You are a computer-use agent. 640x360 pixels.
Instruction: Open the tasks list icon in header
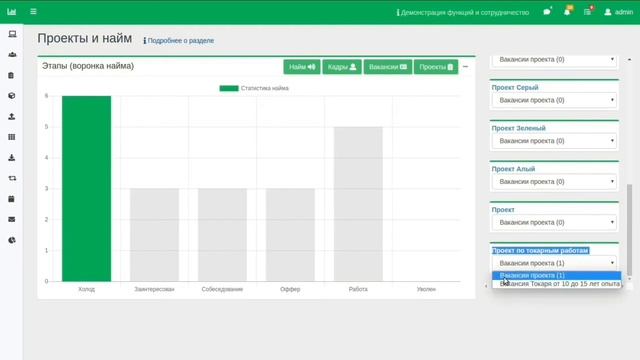(588, 12)
